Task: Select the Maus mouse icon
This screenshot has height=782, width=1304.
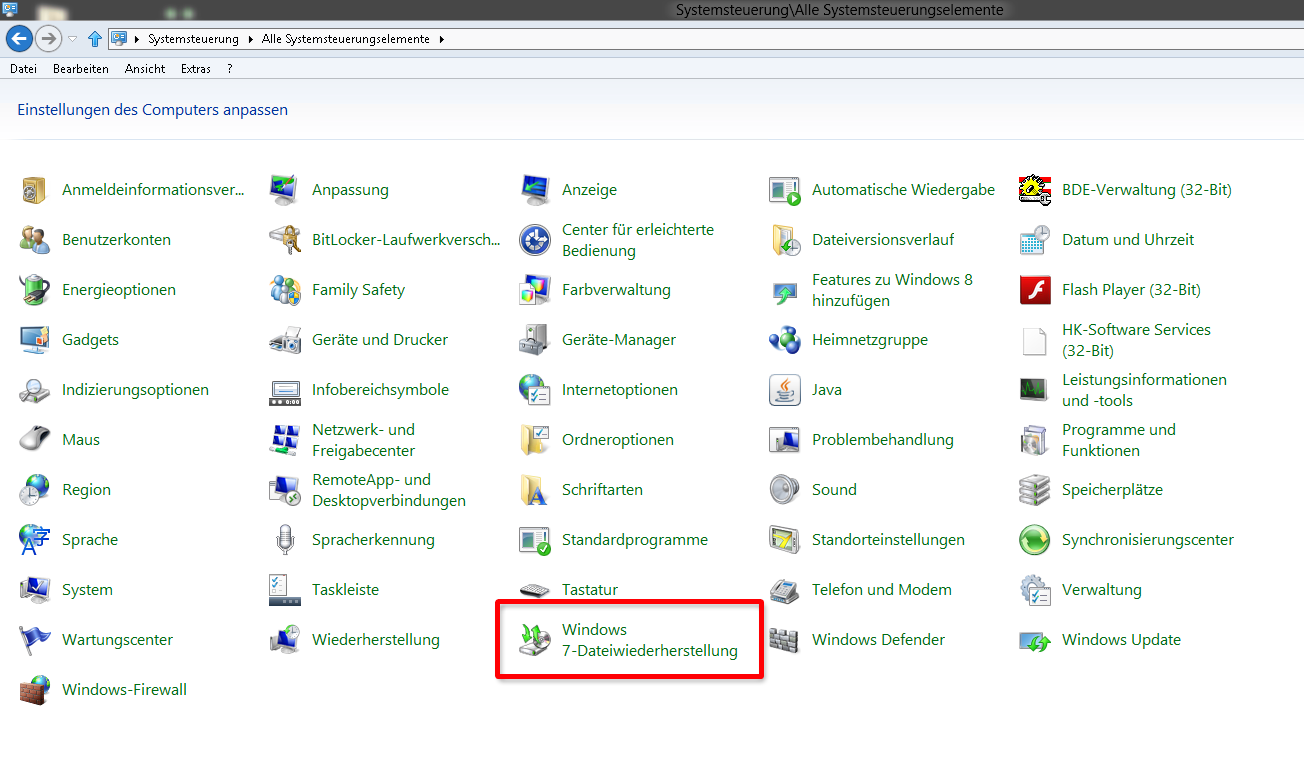Action: tap(35, 440)
